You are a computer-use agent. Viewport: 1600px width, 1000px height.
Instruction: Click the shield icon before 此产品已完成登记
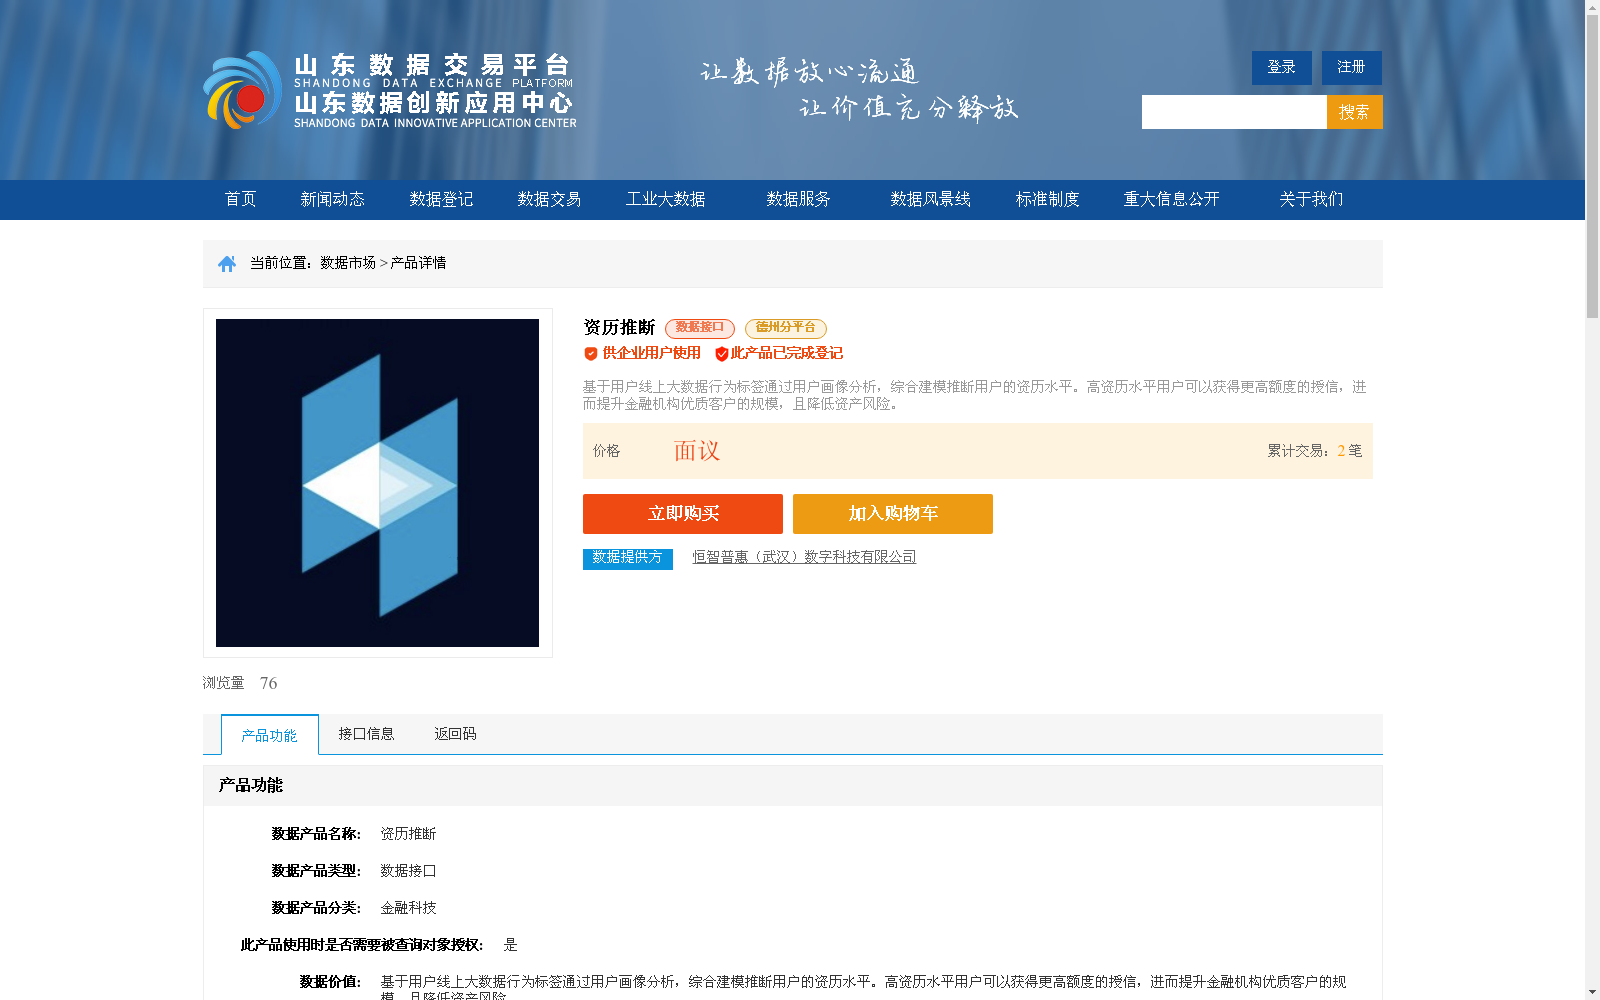[722, 354]
